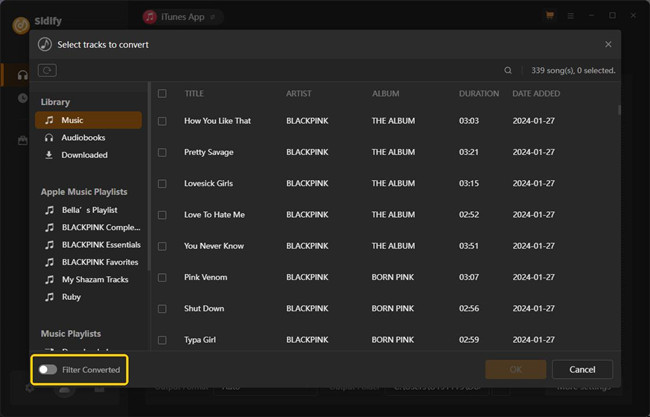Open Bella's Playlist
Viewport: 650px width, 417px height.
(x=90, y=210)
